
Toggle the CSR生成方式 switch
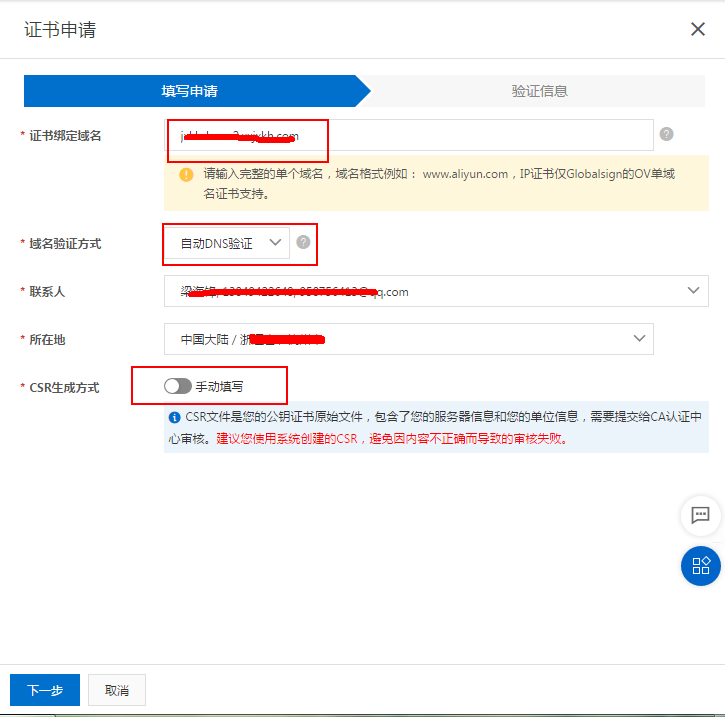click(177, 386)
